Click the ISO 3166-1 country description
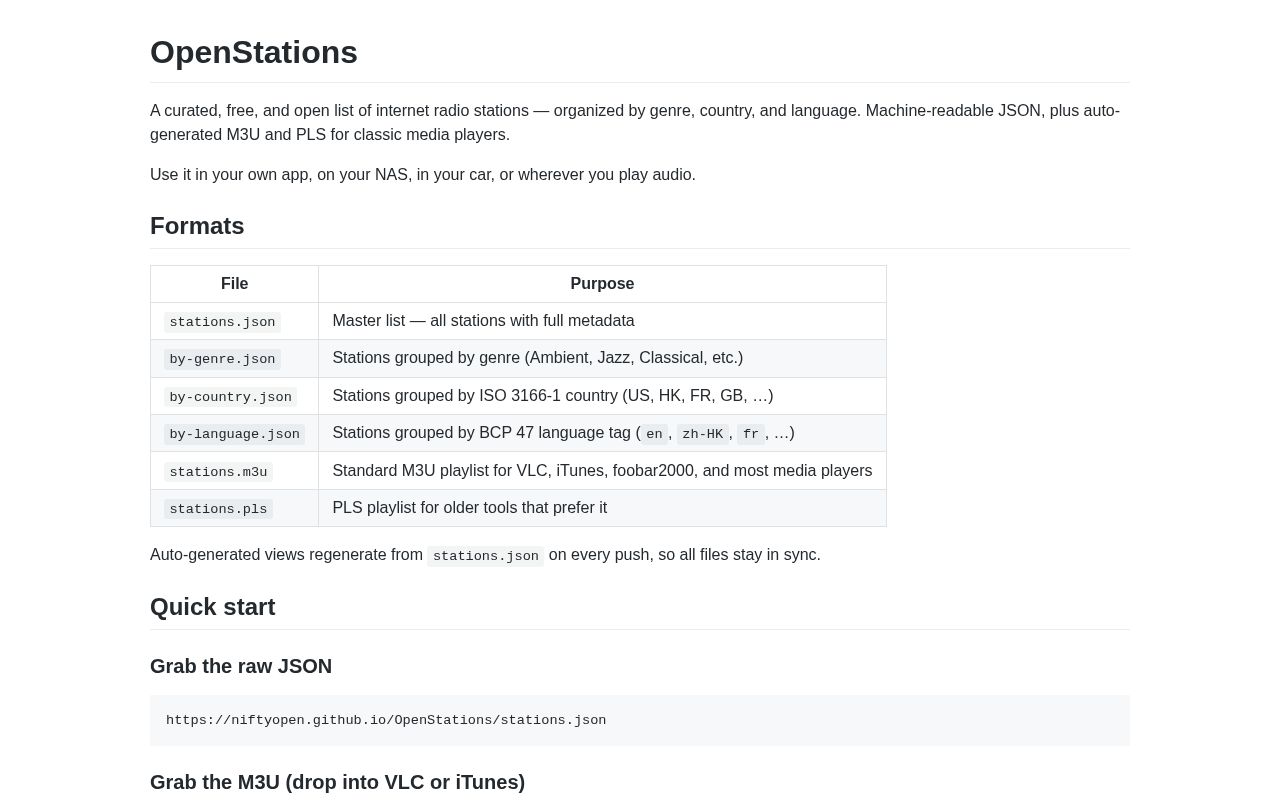The width and height of the screenshot is (1280, 800). 602,396
